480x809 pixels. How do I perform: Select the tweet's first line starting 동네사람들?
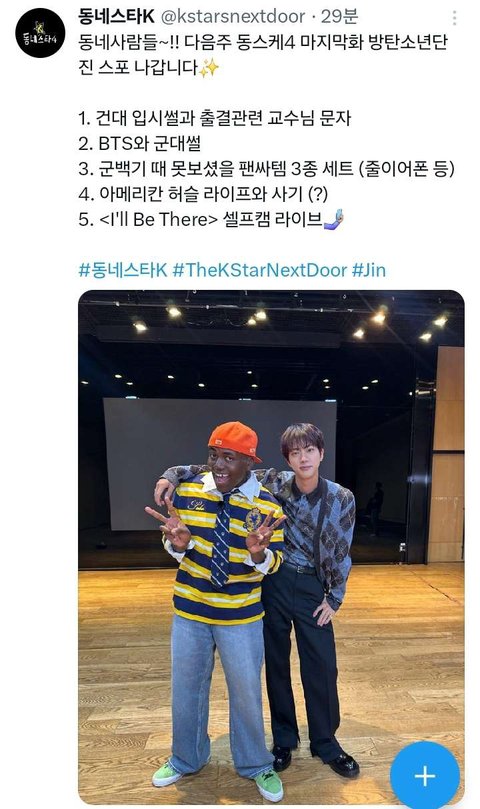click(263, 42)
